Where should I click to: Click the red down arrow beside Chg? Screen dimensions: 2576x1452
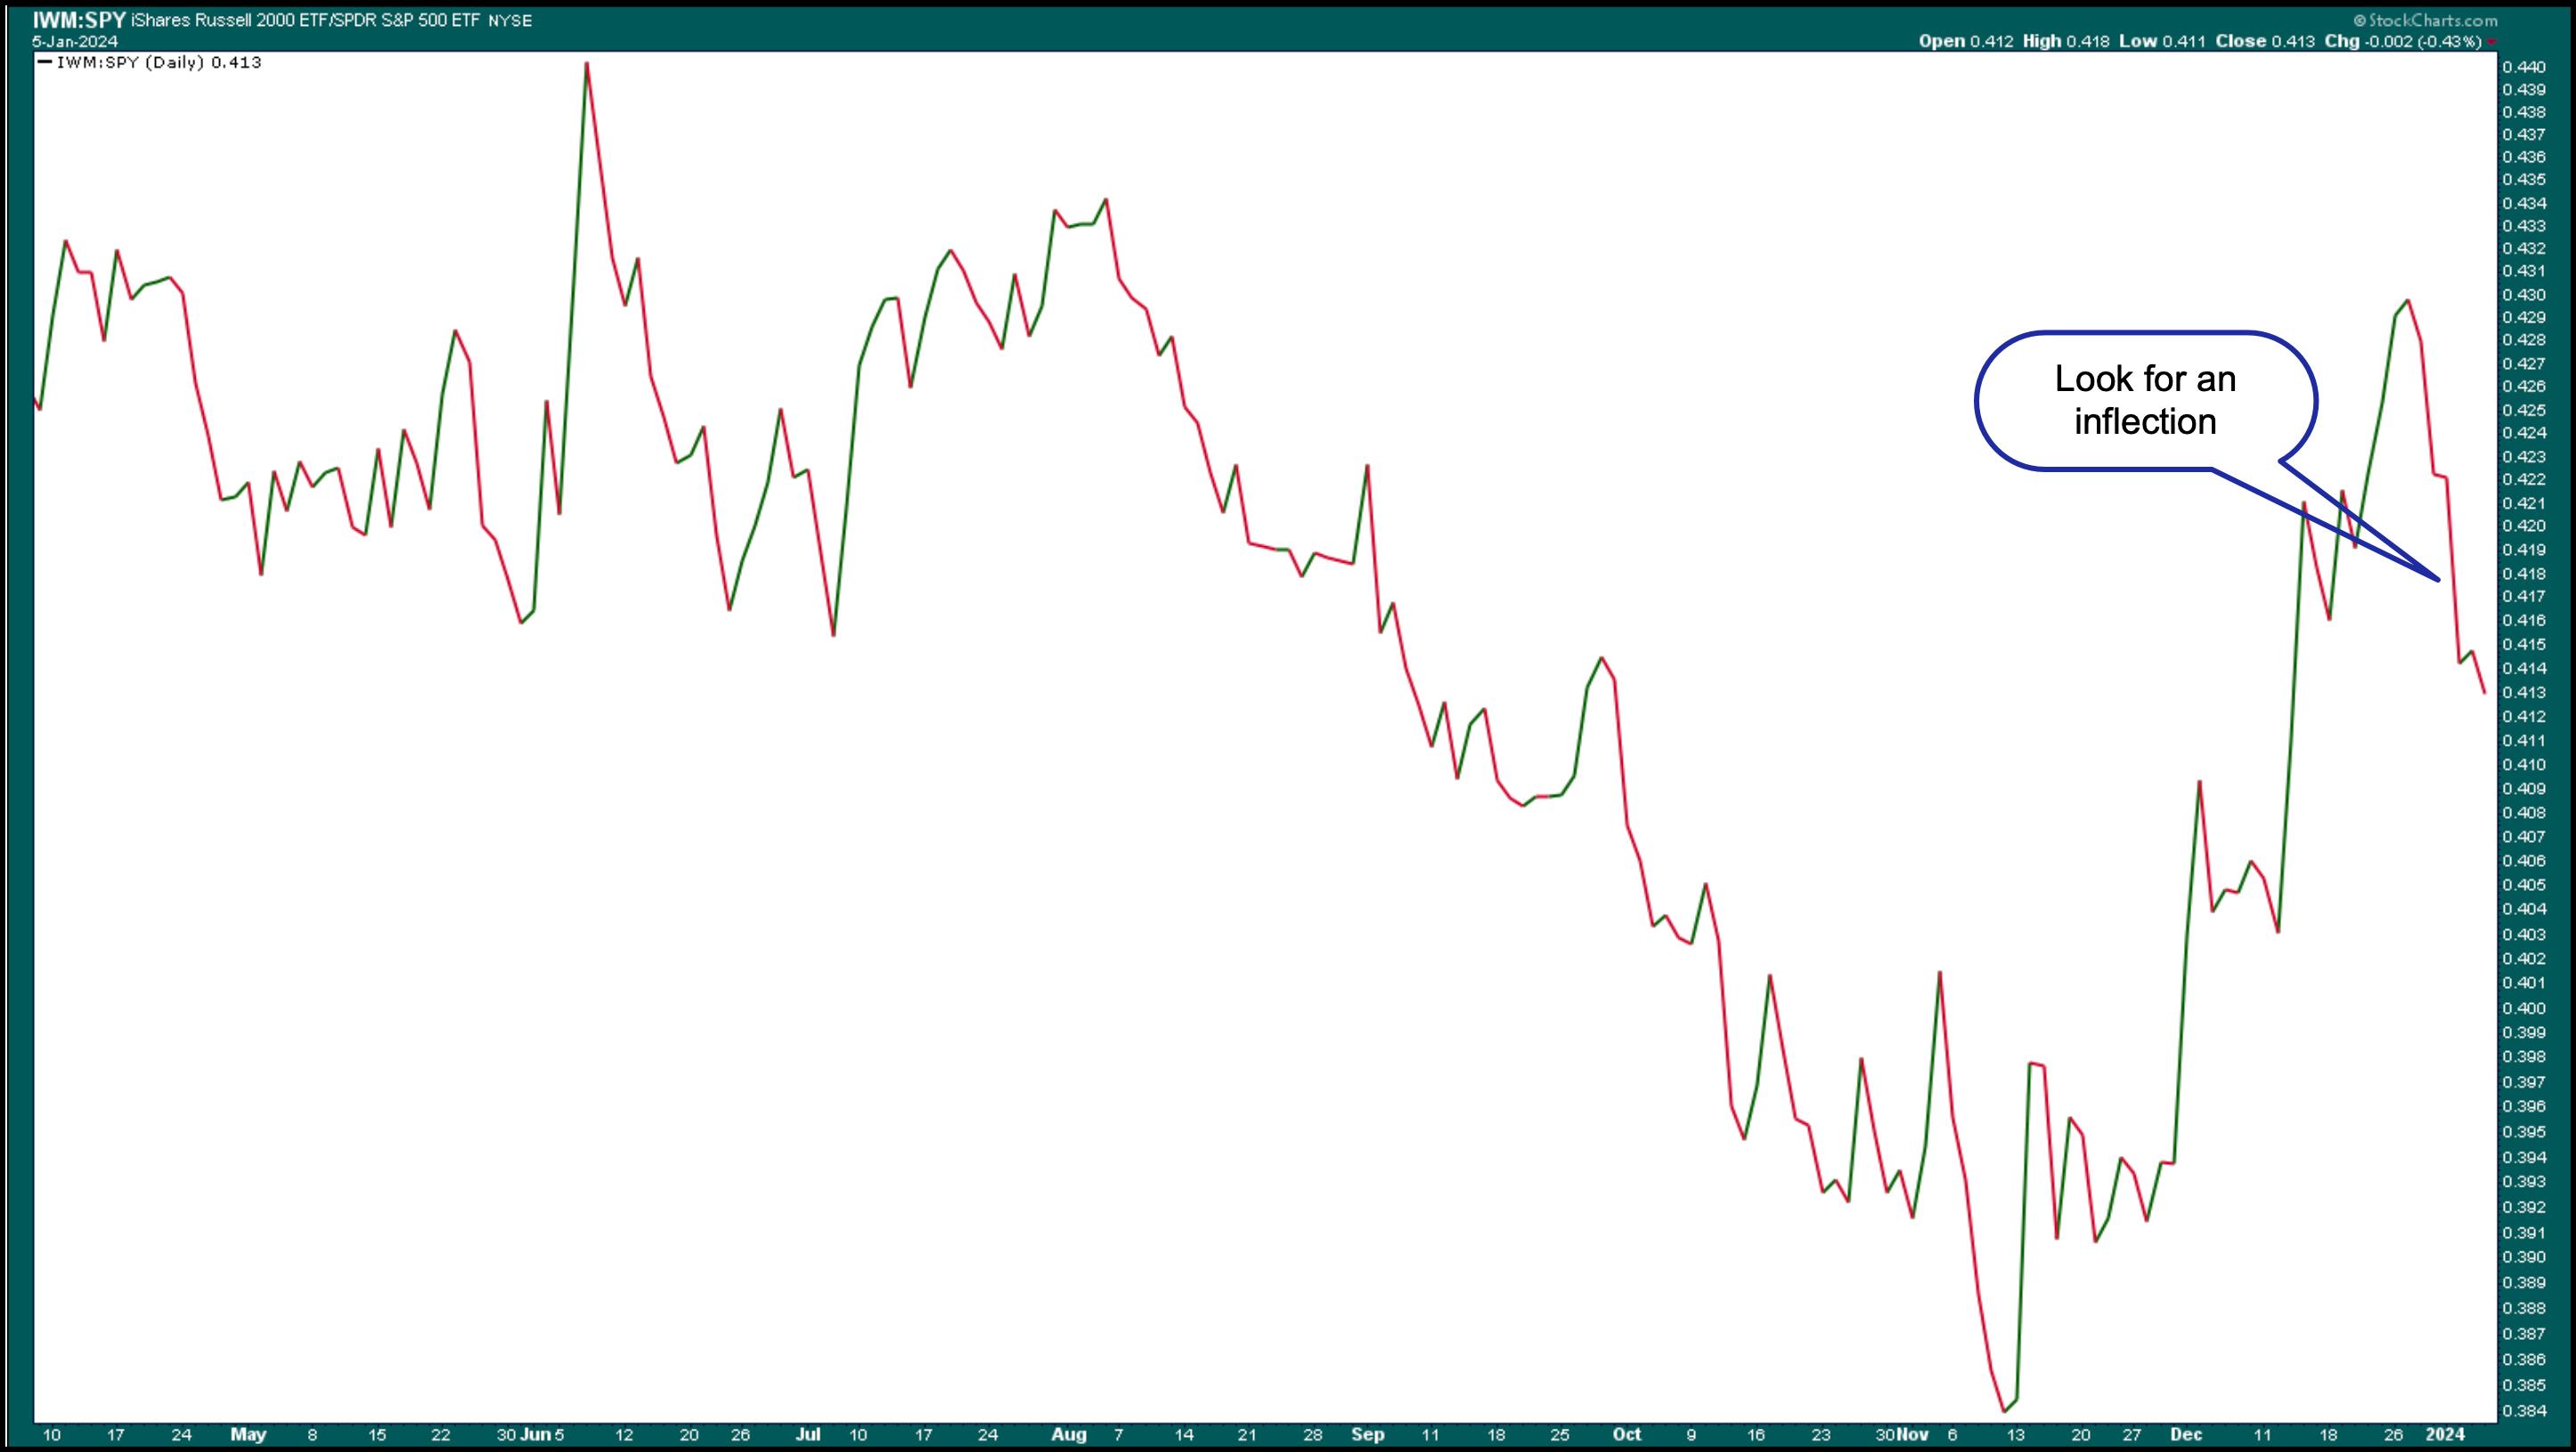click(x=2491, y=42)
